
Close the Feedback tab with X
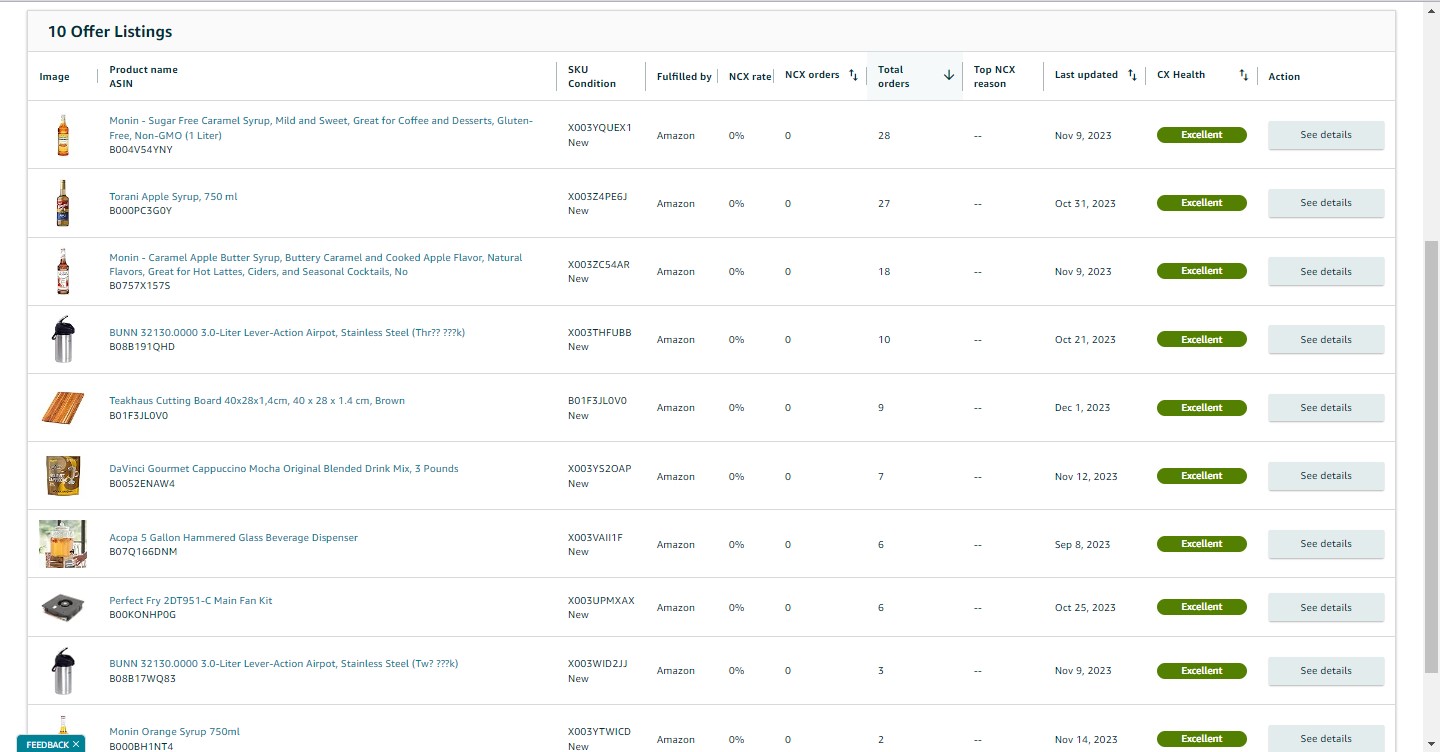[x=76, y=744]
